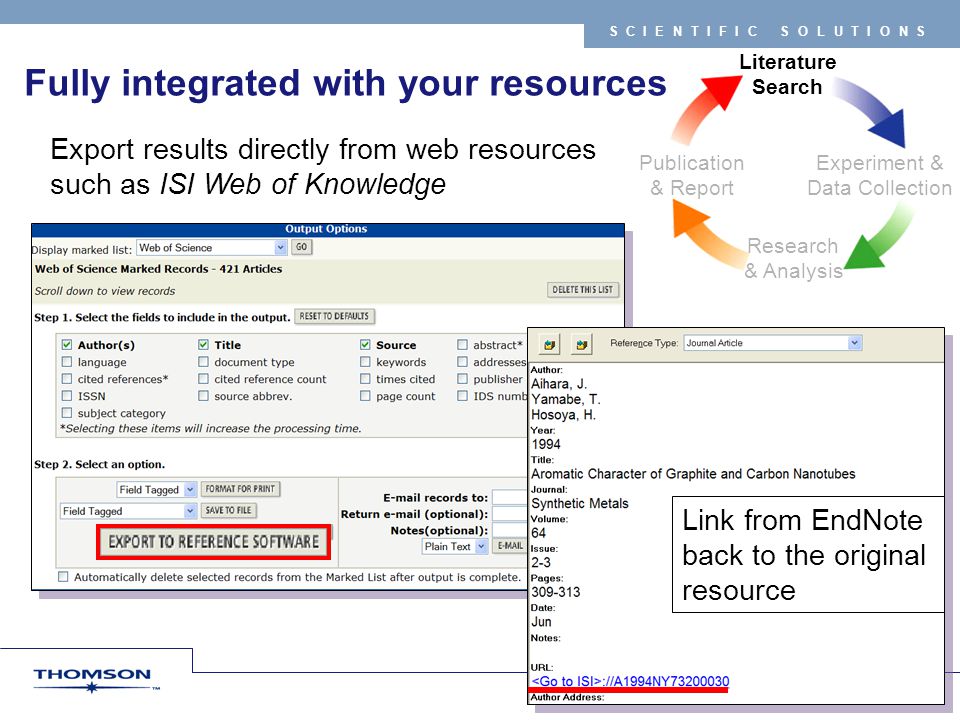960x720 pixels.
Task: Click the Save to File button
Action: pos(228,511)
